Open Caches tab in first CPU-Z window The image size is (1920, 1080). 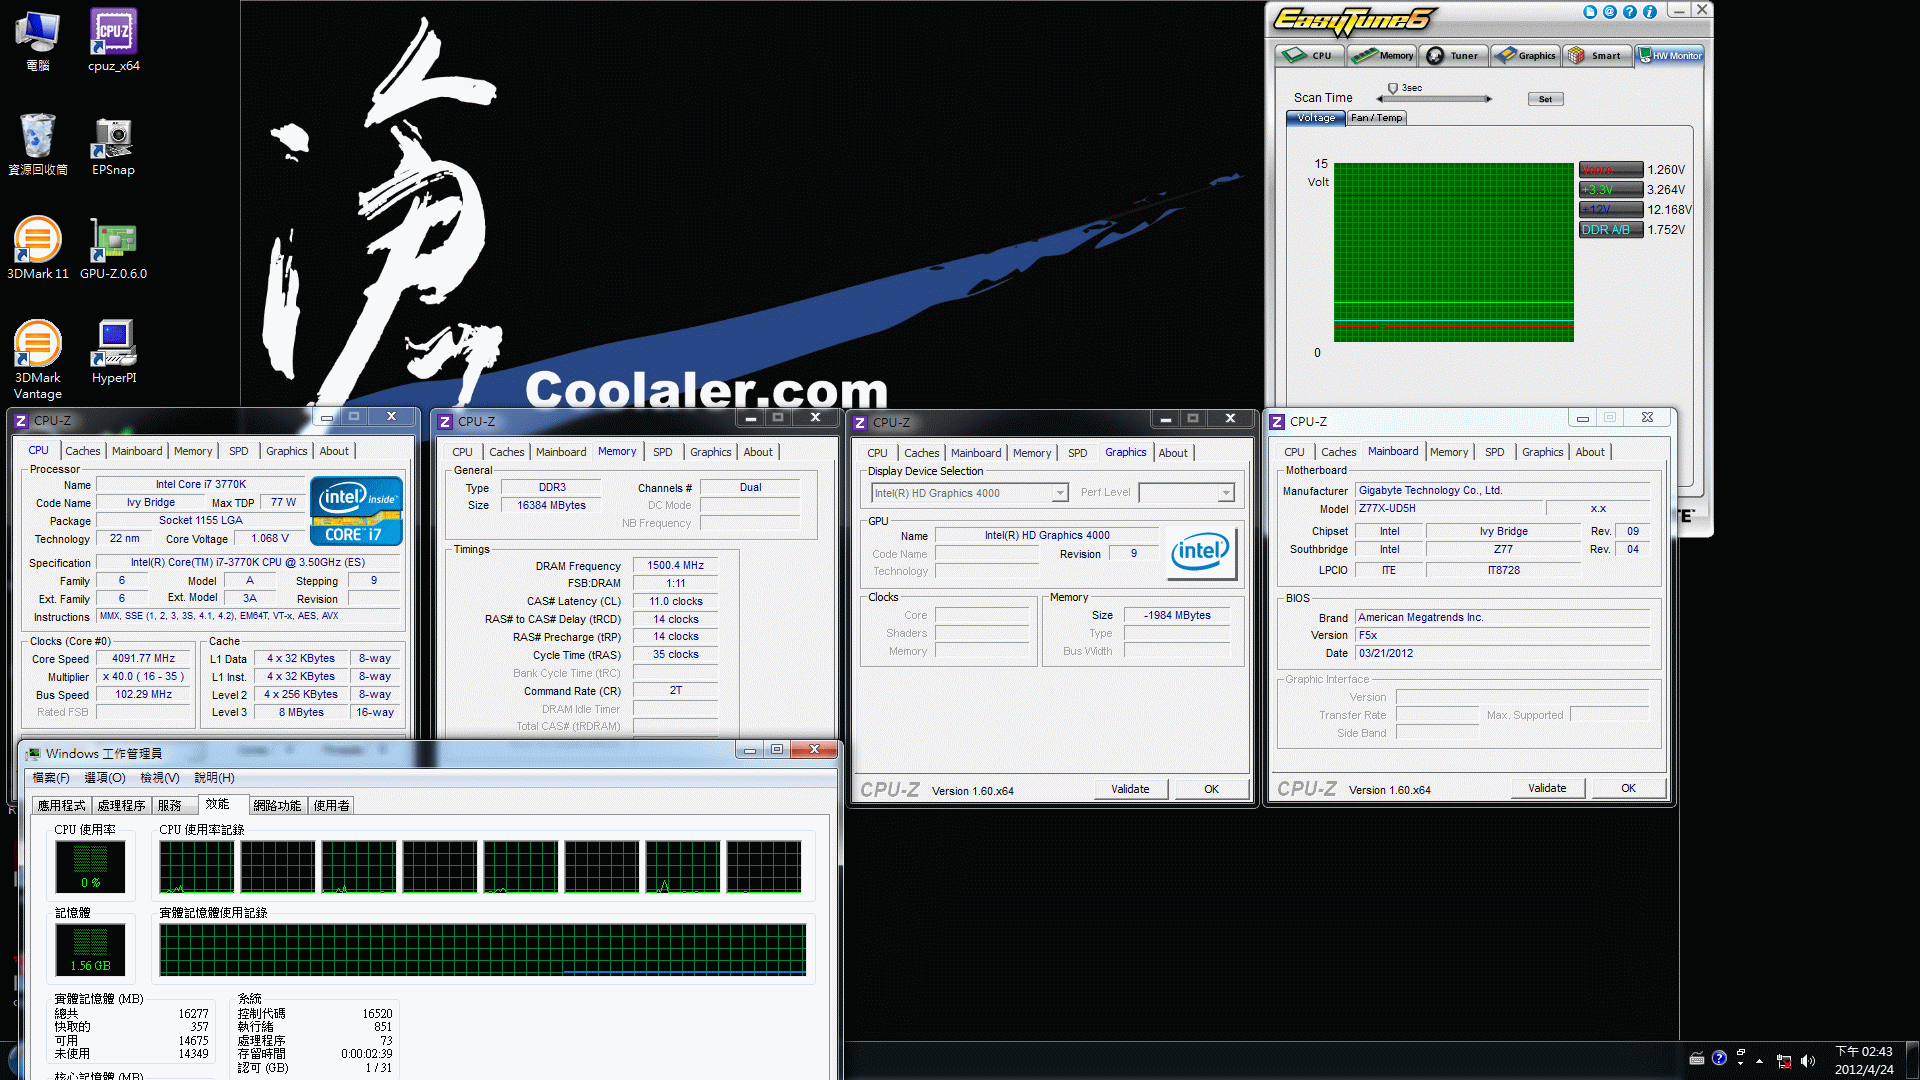[x=83, y=451]
